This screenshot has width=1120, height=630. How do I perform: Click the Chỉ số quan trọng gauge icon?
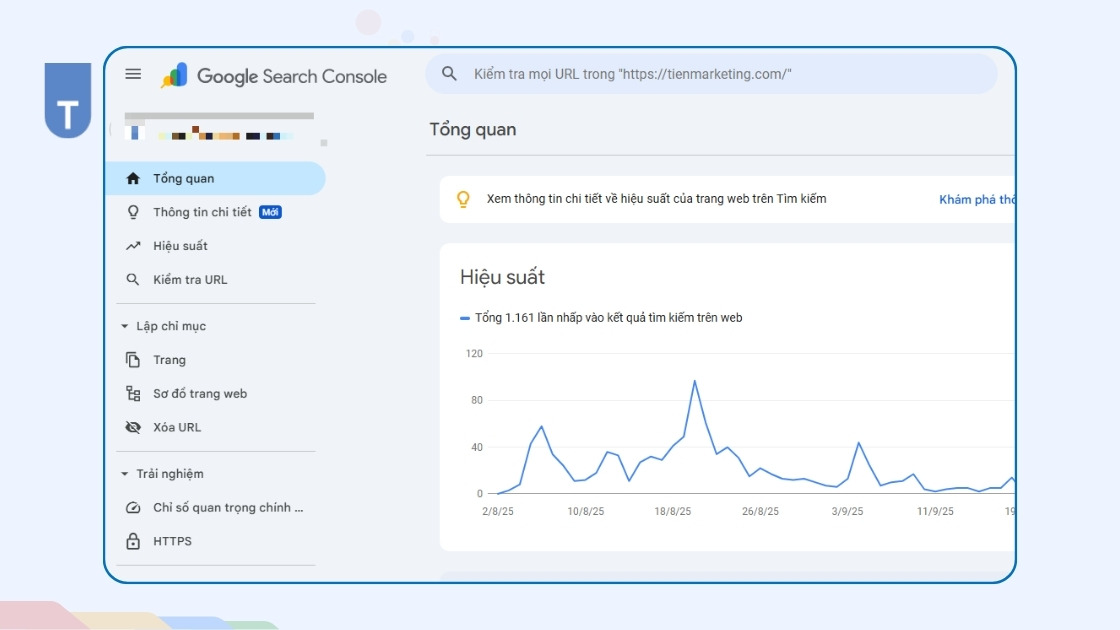pyautogui.click(x=133, y=507)
